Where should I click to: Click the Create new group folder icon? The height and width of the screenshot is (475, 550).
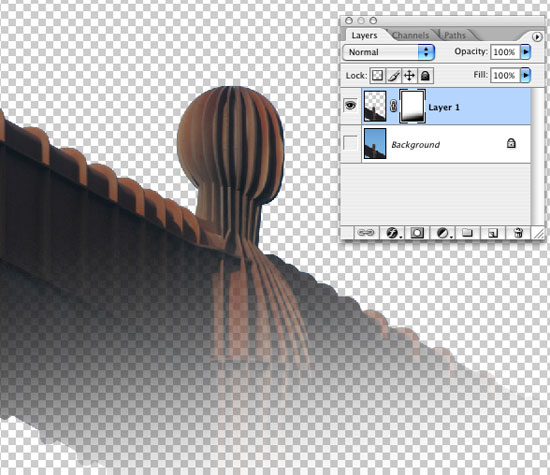click(x=467, y=233)
